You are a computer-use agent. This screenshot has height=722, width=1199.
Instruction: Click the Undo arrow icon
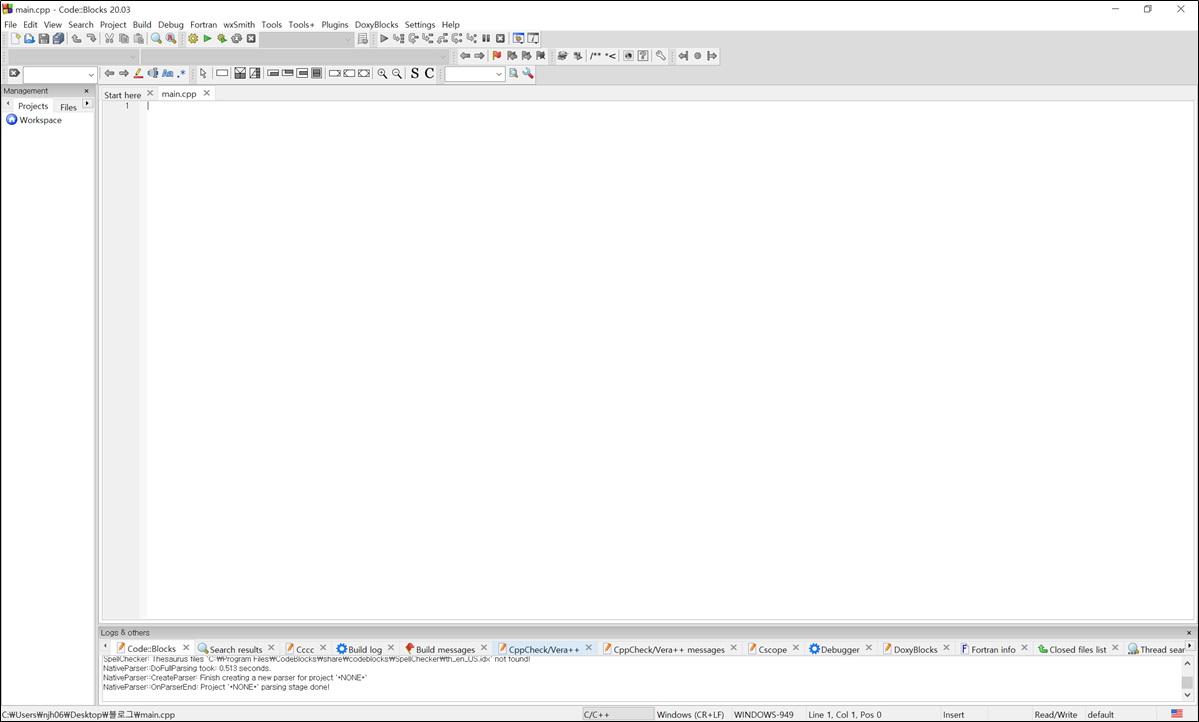(76, 38)
